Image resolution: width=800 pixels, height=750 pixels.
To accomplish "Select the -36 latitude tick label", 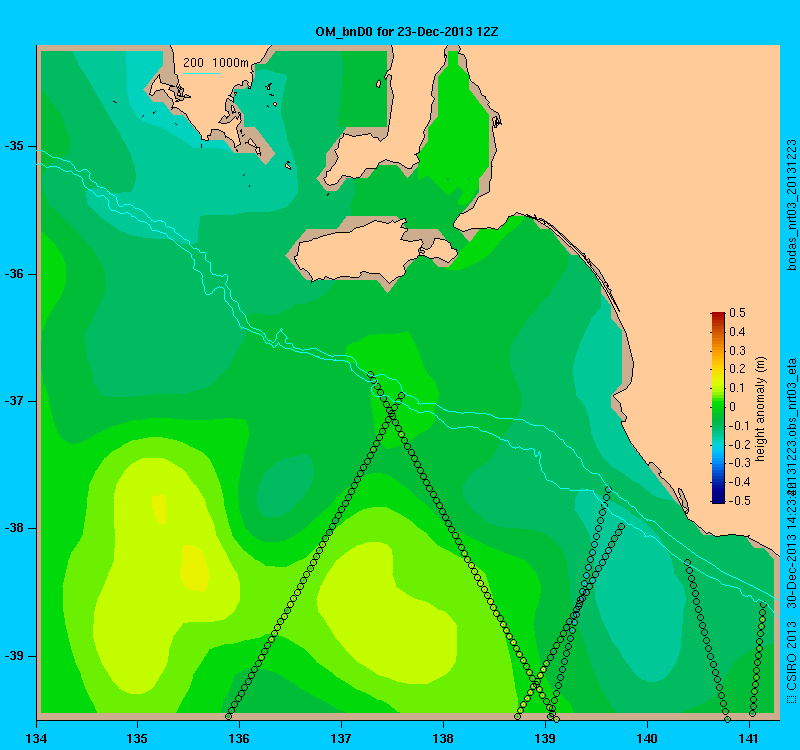I will pyautogui.click(x=14, y=274).
